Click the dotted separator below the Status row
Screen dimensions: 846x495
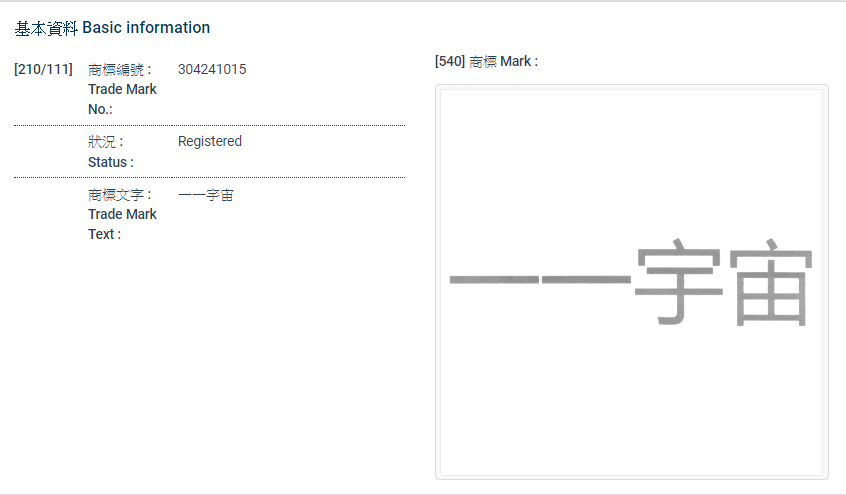click(x=209, y=178)
